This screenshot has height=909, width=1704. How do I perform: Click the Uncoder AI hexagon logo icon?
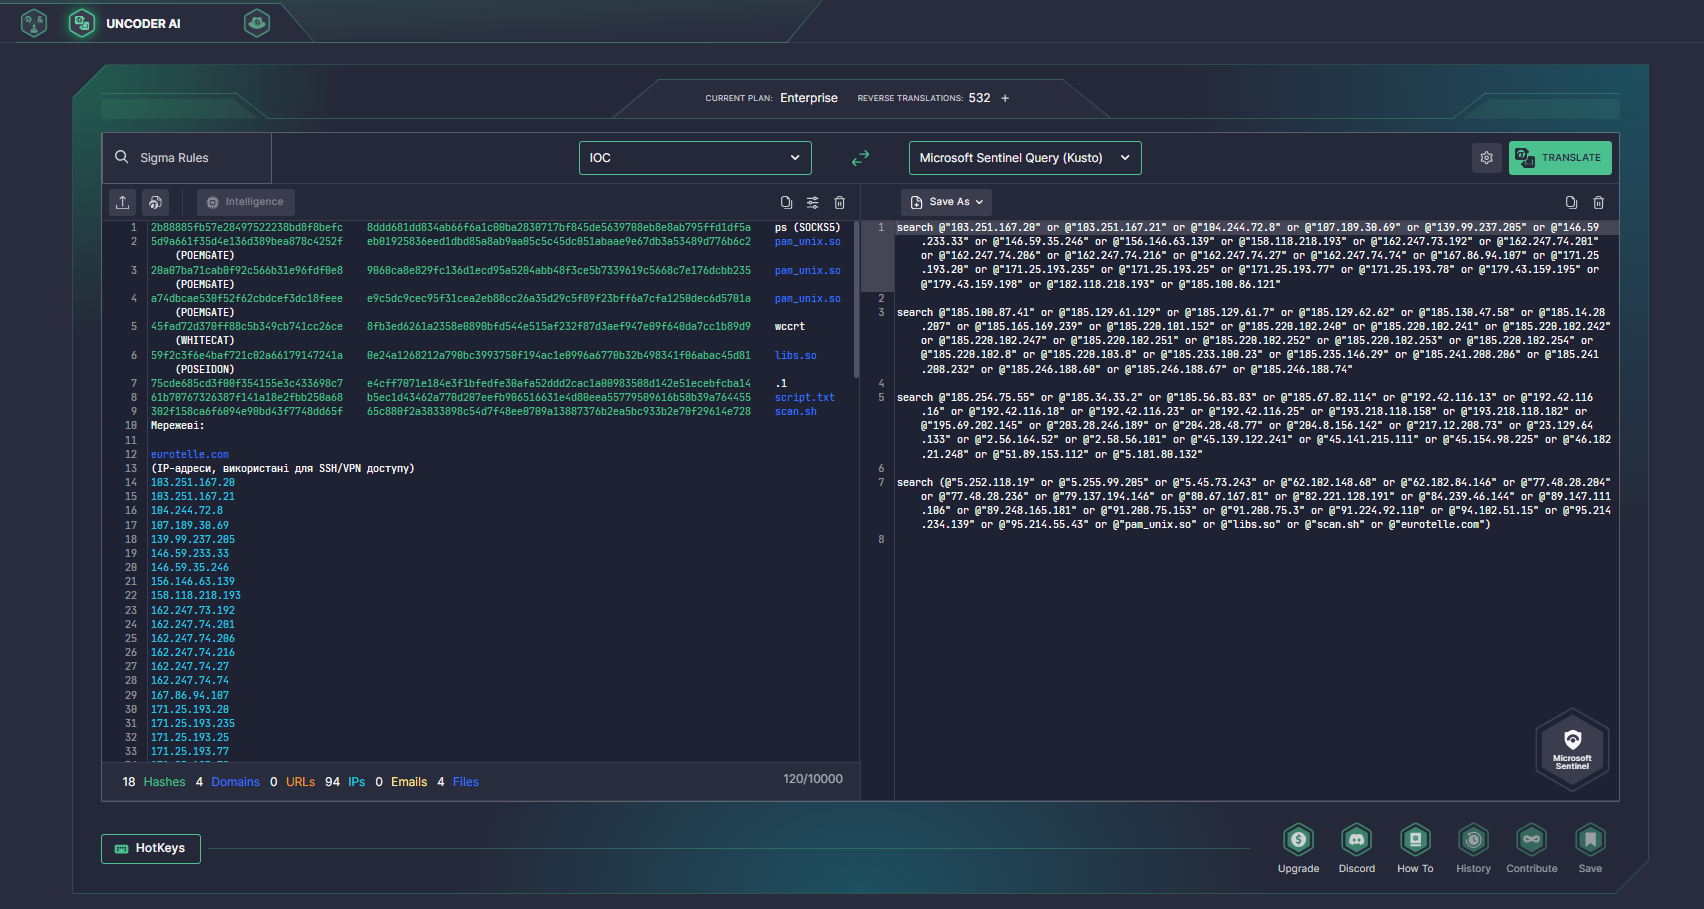(x=82, y=23)
